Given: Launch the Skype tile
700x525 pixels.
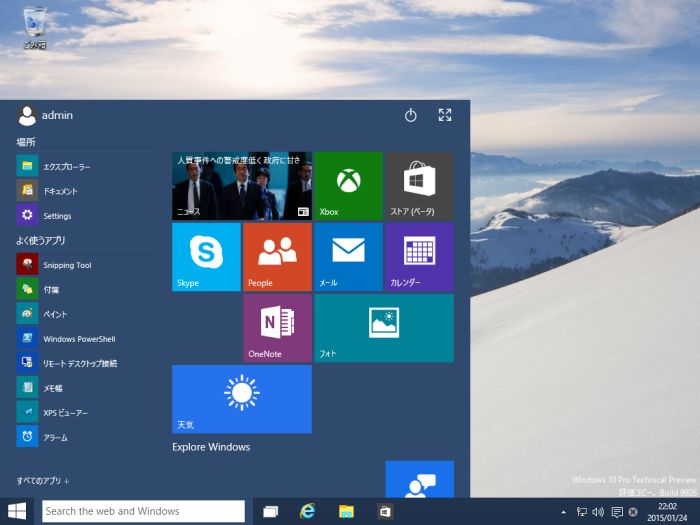Looking at the screenshot, I should pos(206,256).
